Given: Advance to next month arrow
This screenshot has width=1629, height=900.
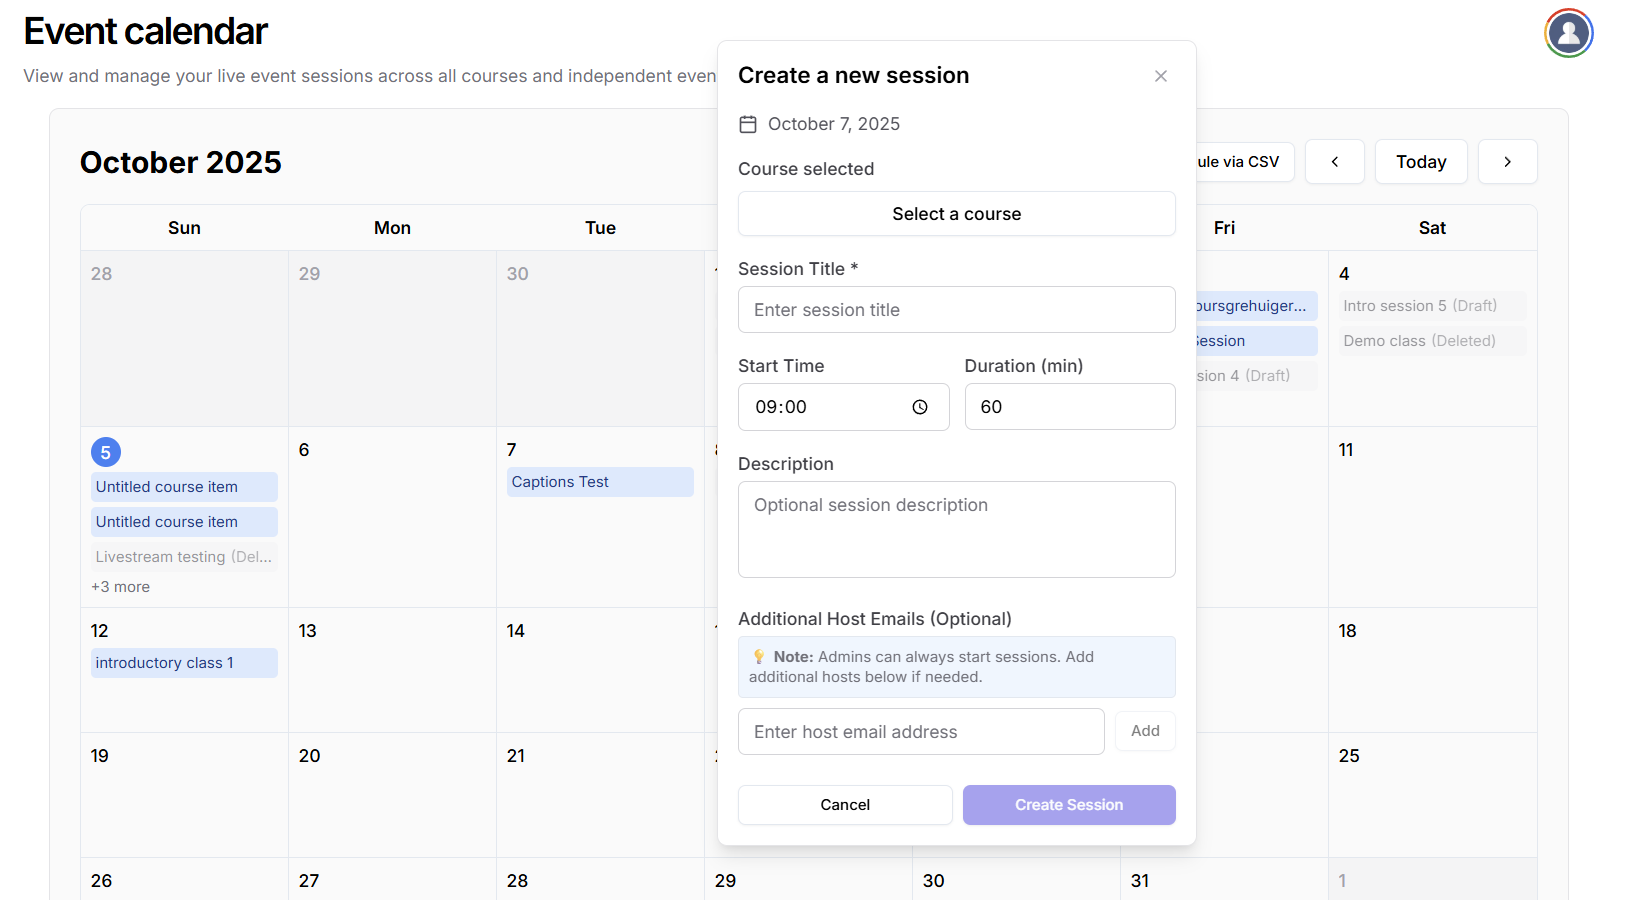Looking at the screenshot, I should pyautogui.click(x=1507, y=162).
